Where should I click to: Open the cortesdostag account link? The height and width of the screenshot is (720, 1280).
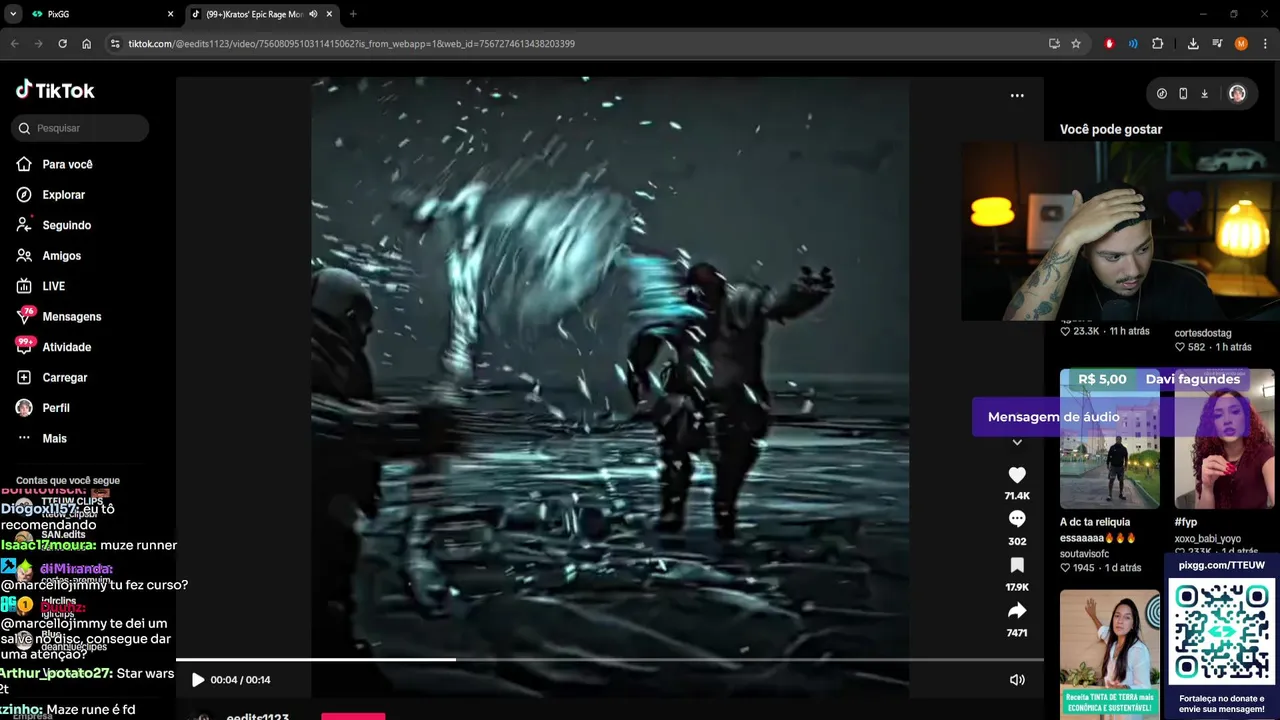1203,333
